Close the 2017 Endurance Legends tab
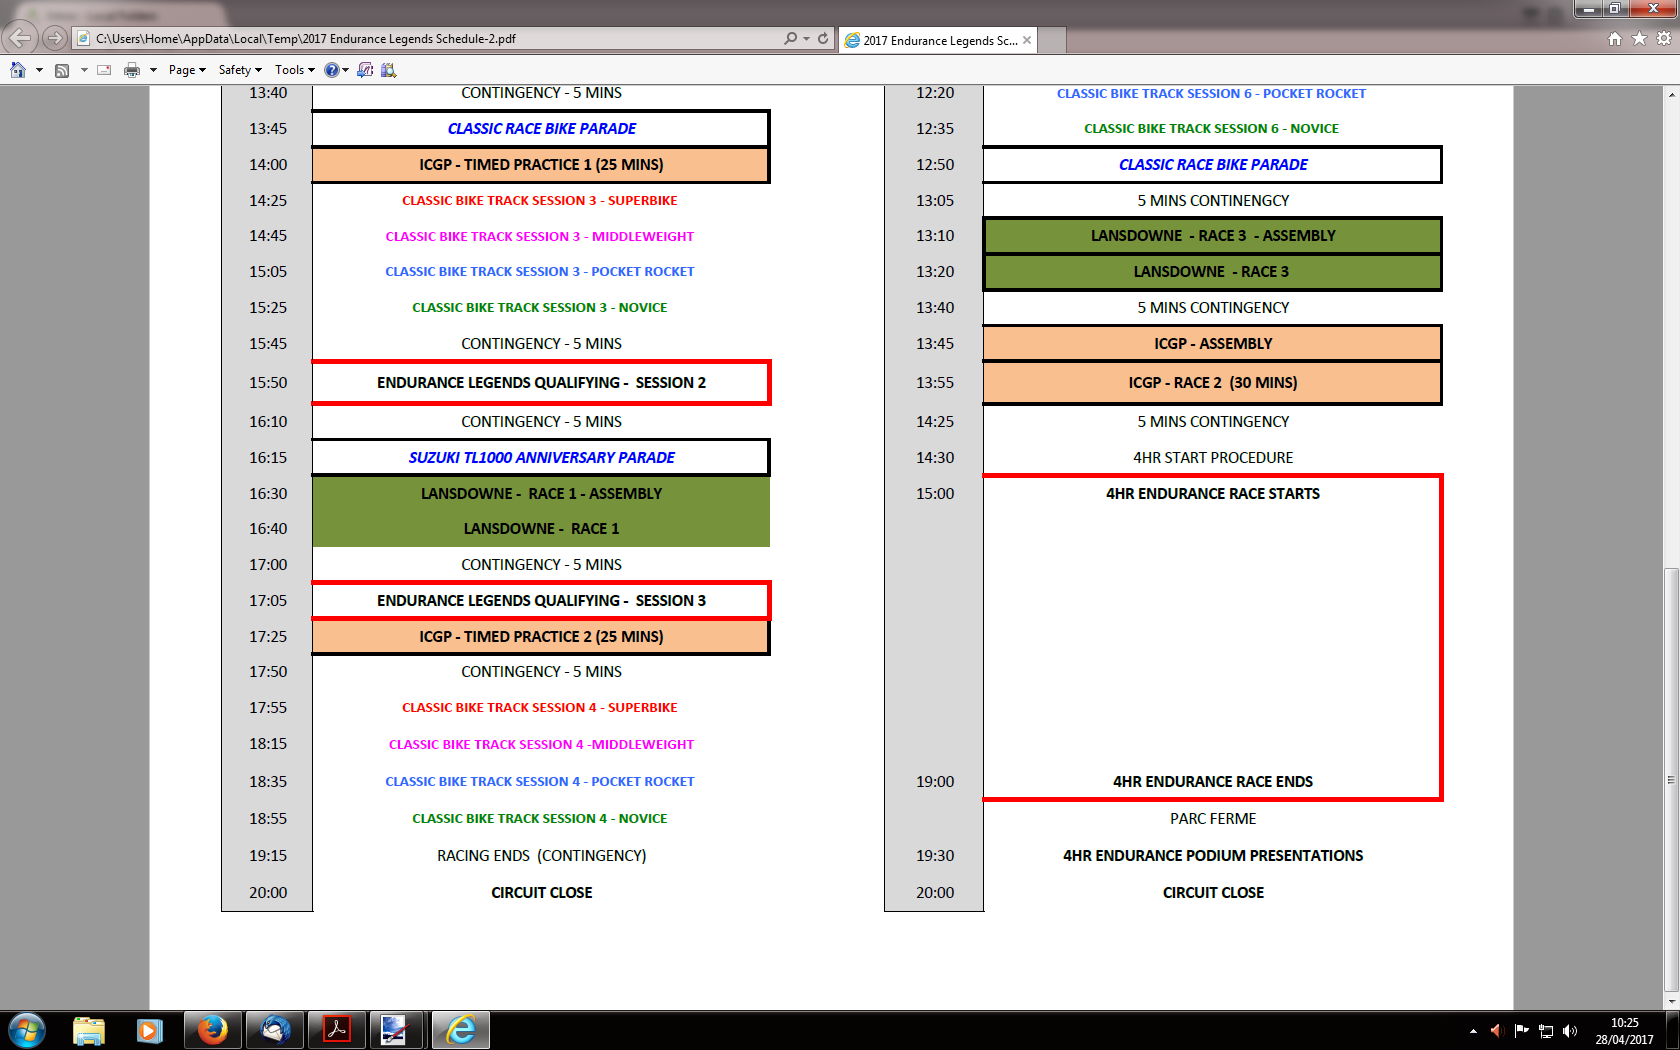This screenshot has height=1050, width=1680. (x=1027, y=40)
